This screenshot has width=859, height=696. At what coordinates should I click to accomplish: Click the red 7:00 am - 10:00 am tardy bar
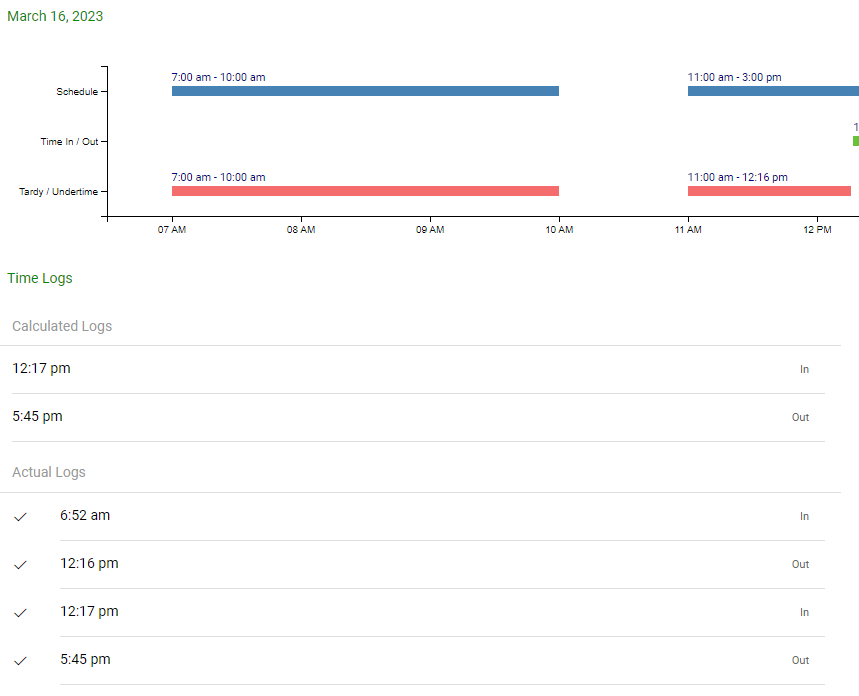(x=365, y=191)
